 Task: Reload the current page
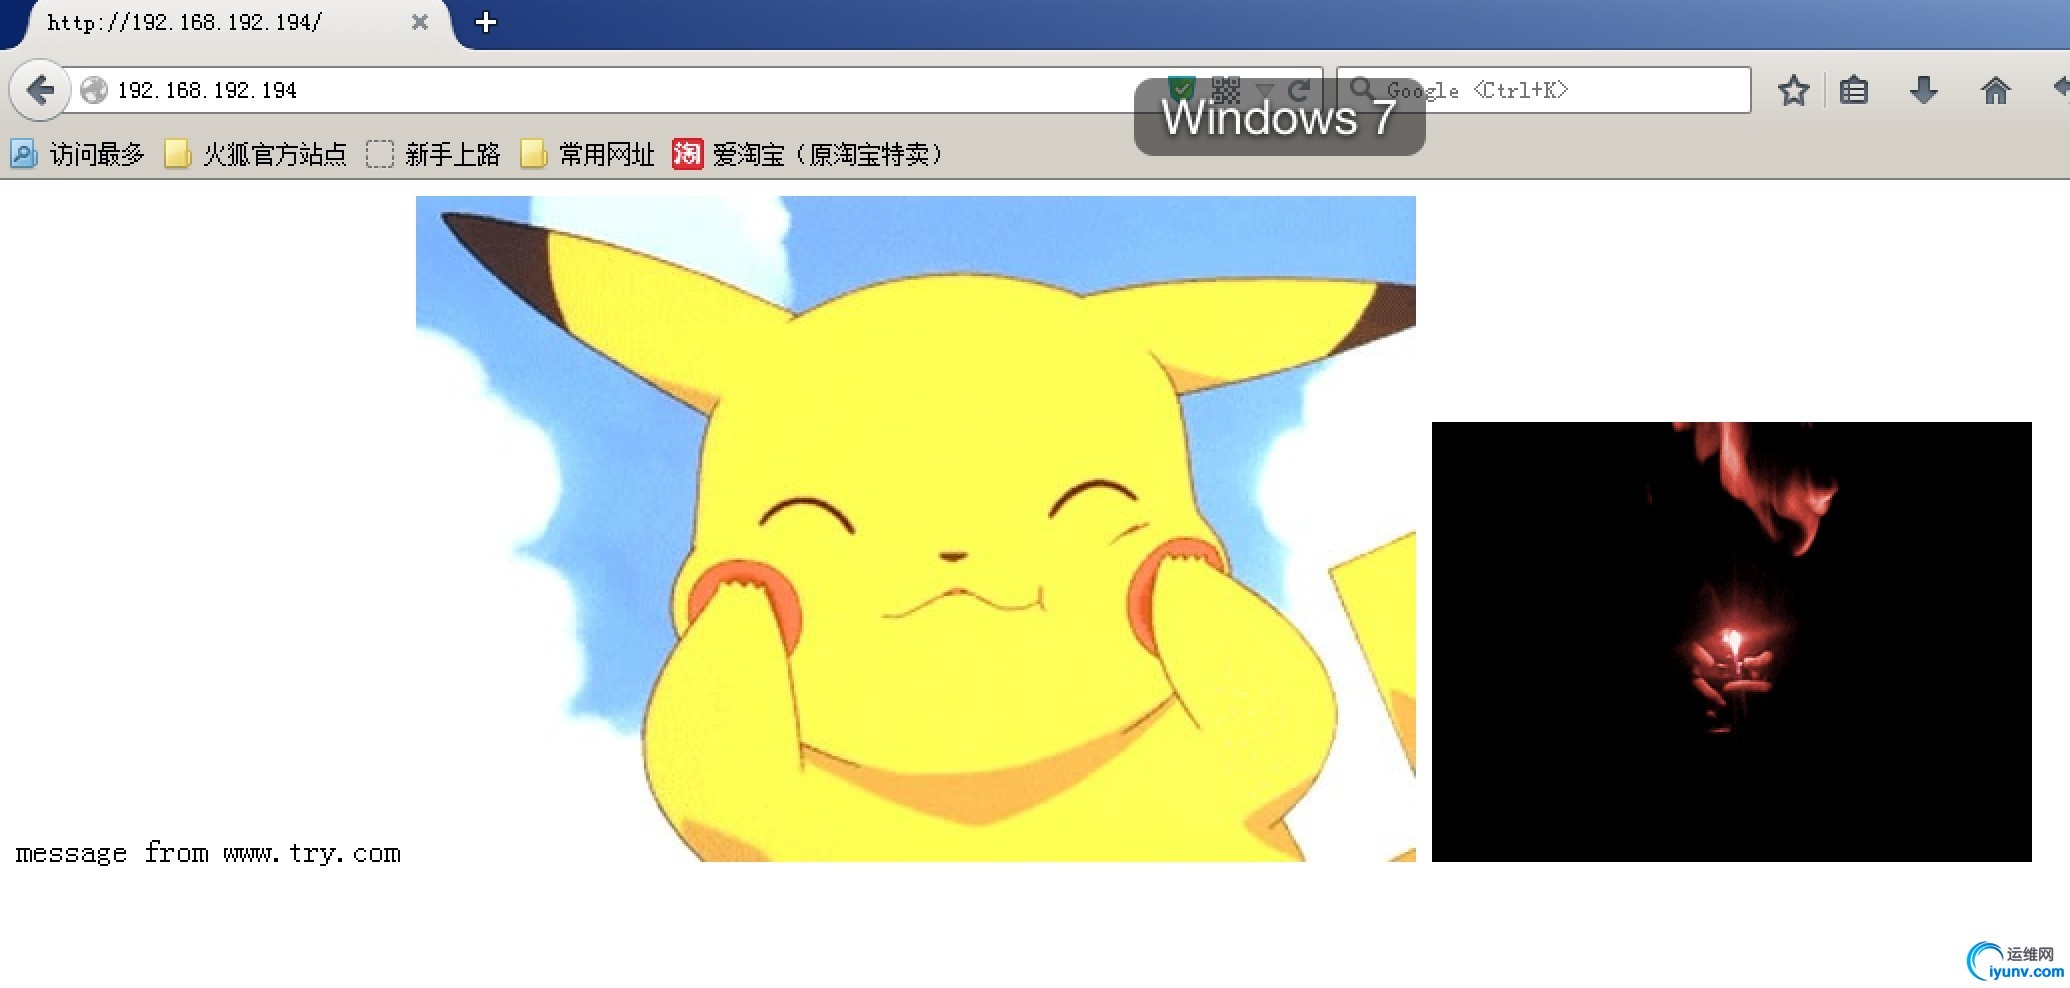(1298, 90)
